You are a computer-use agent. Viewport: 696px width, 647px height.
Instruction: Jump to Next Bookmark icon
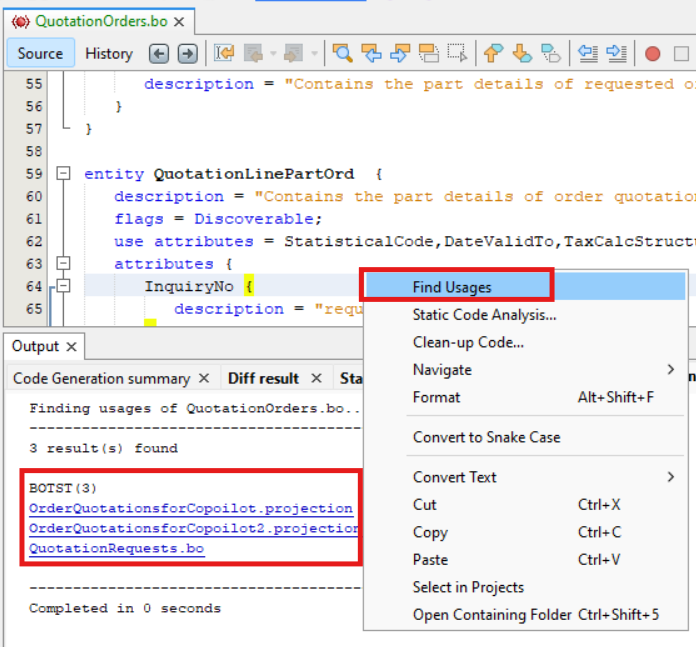point(522,53)
